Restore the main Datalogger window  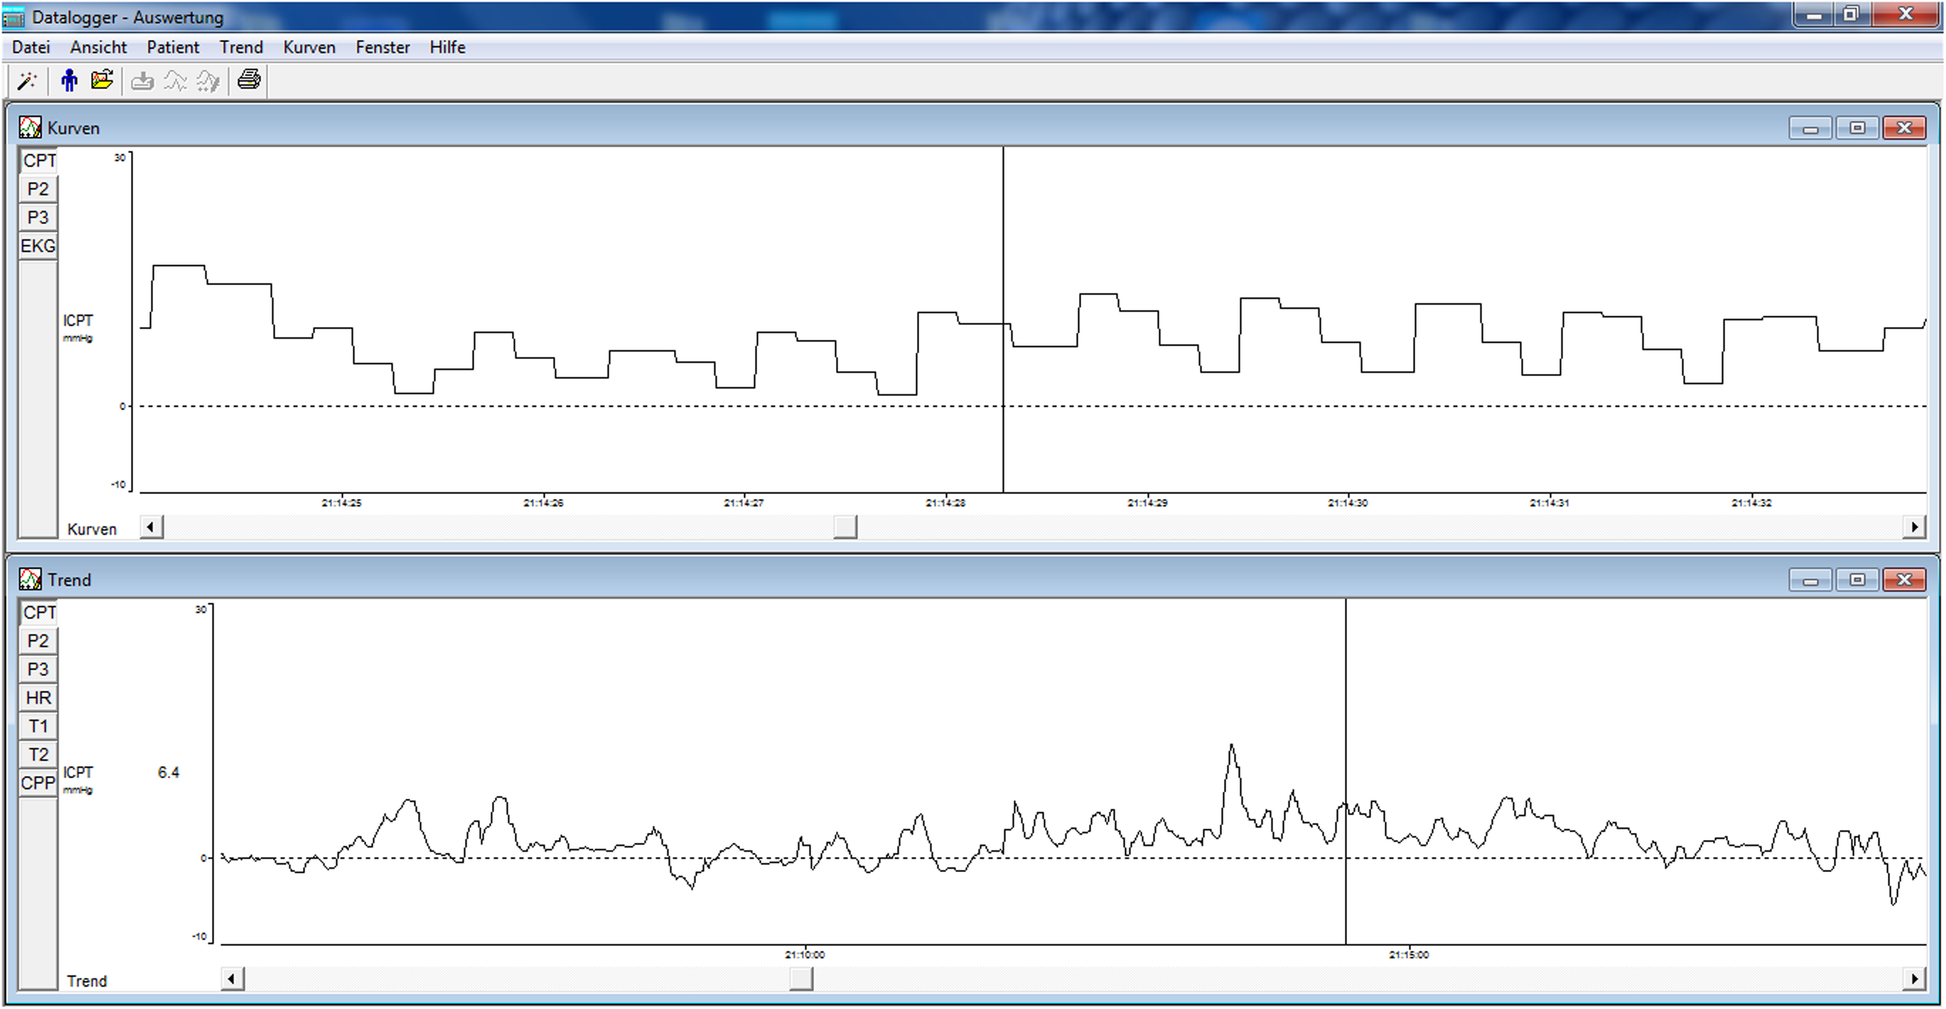[x=1851, y=14]
